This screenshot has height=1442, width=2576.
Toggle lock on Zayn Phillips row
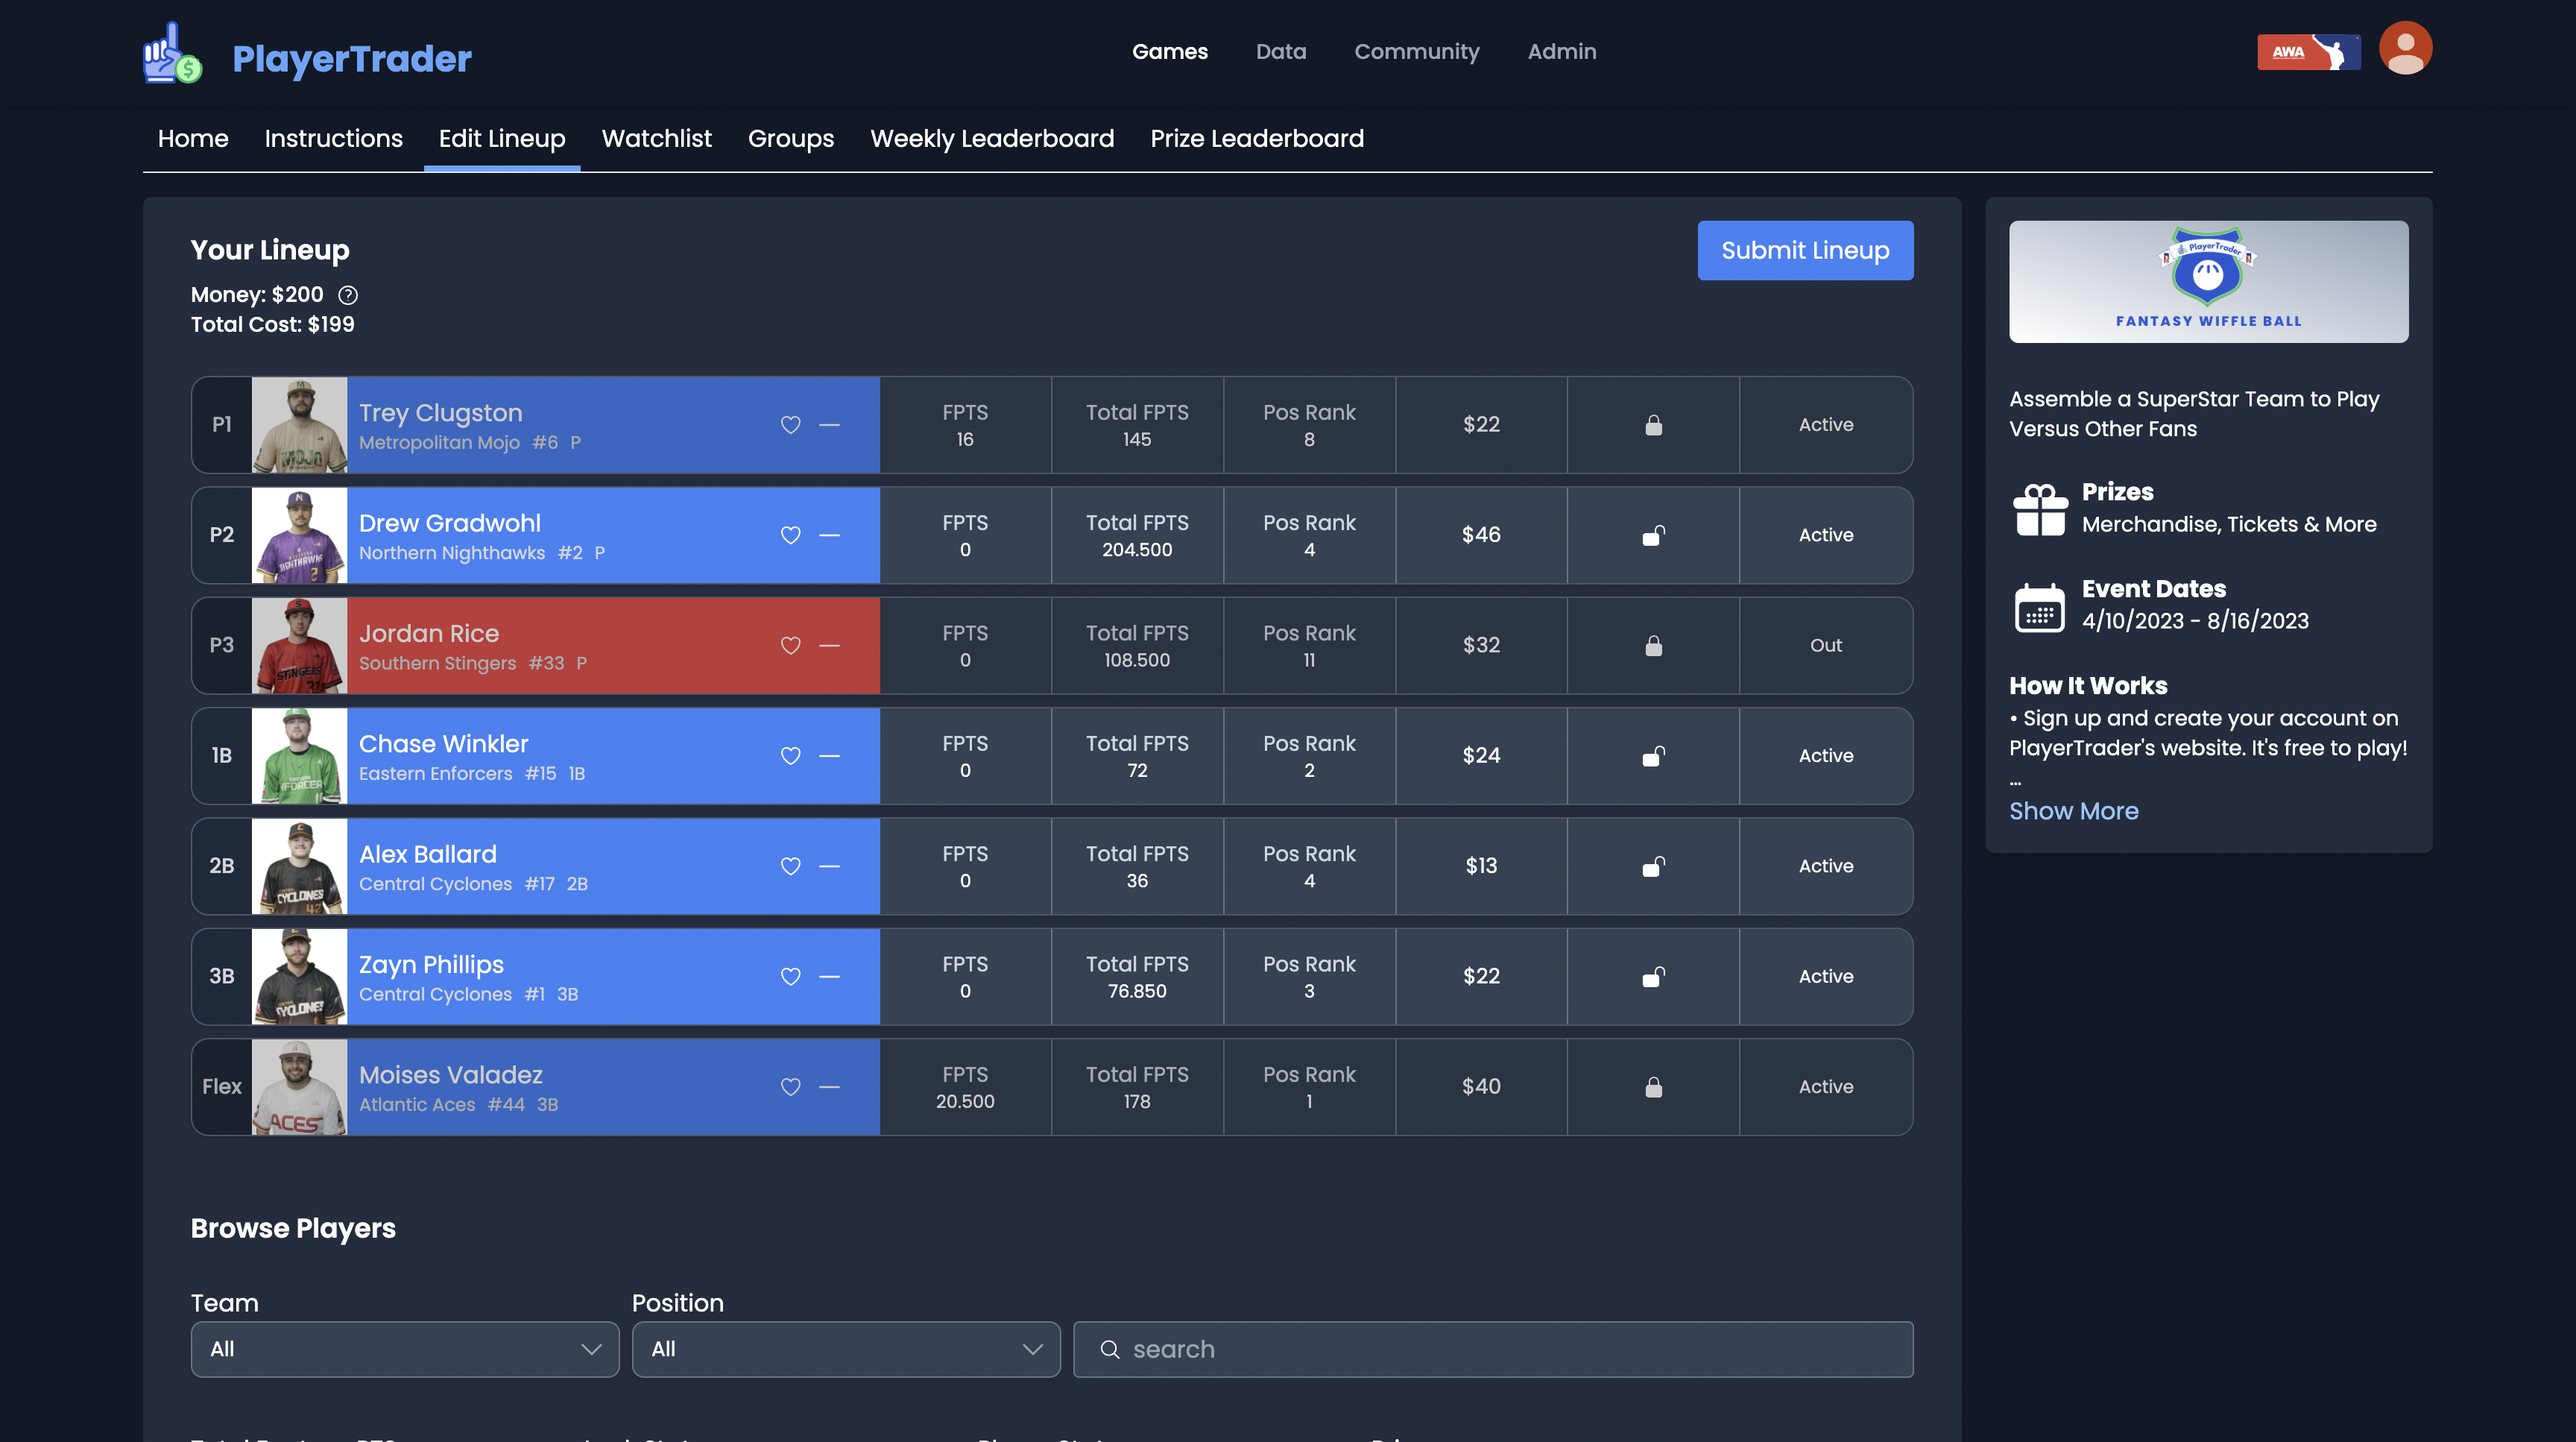[1653, 976]
